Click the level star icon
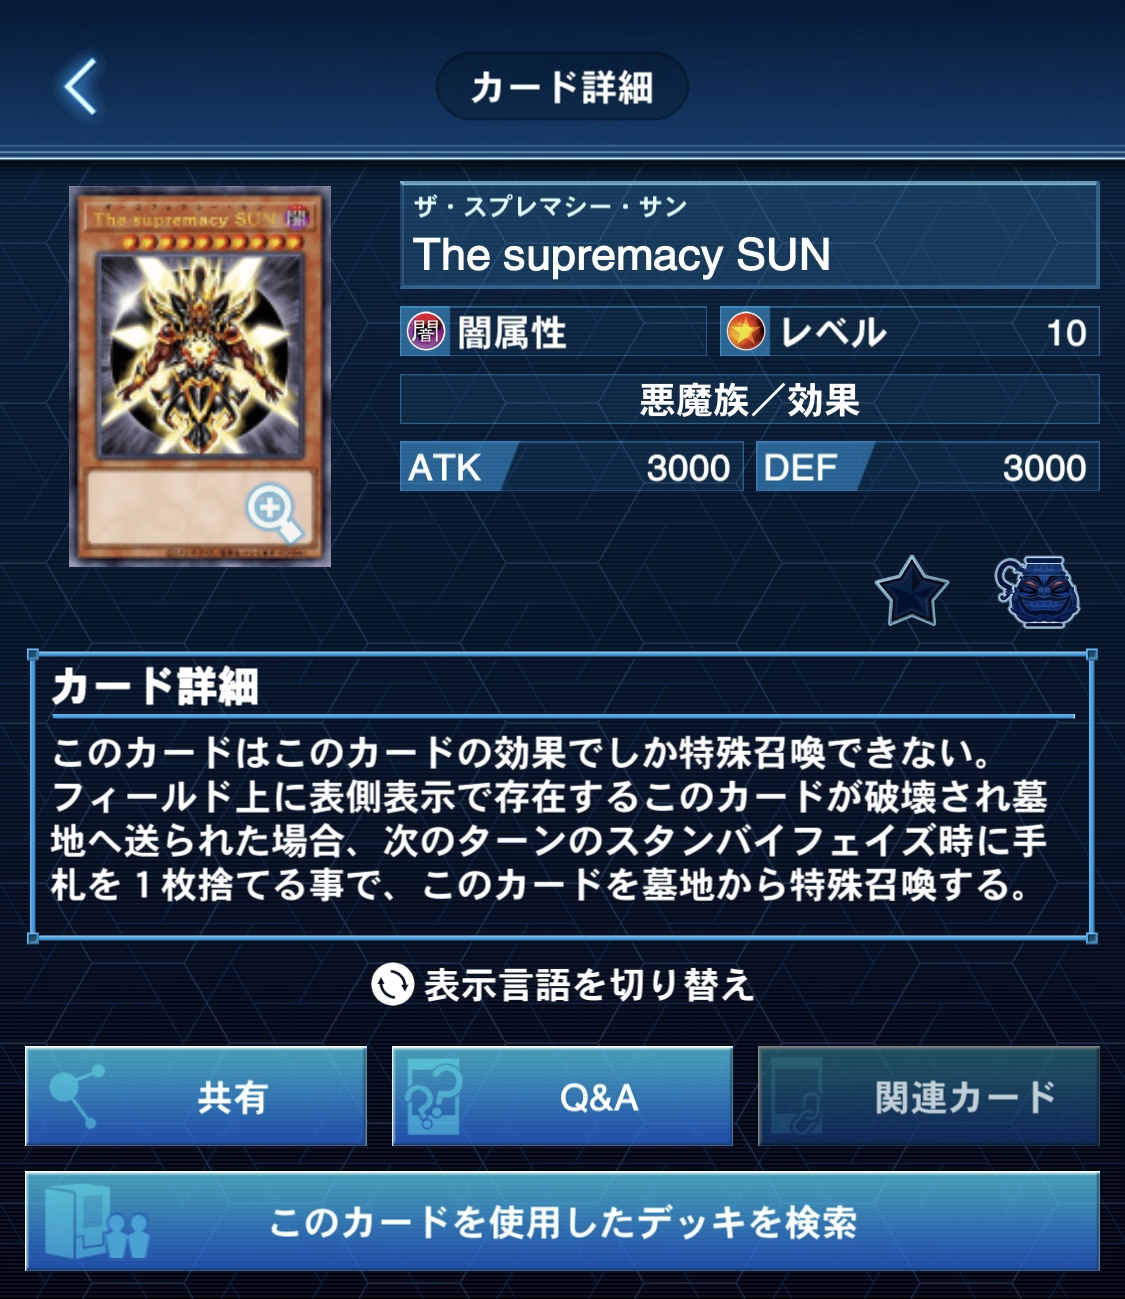The image size is (1125, 1299). [745, 331]
